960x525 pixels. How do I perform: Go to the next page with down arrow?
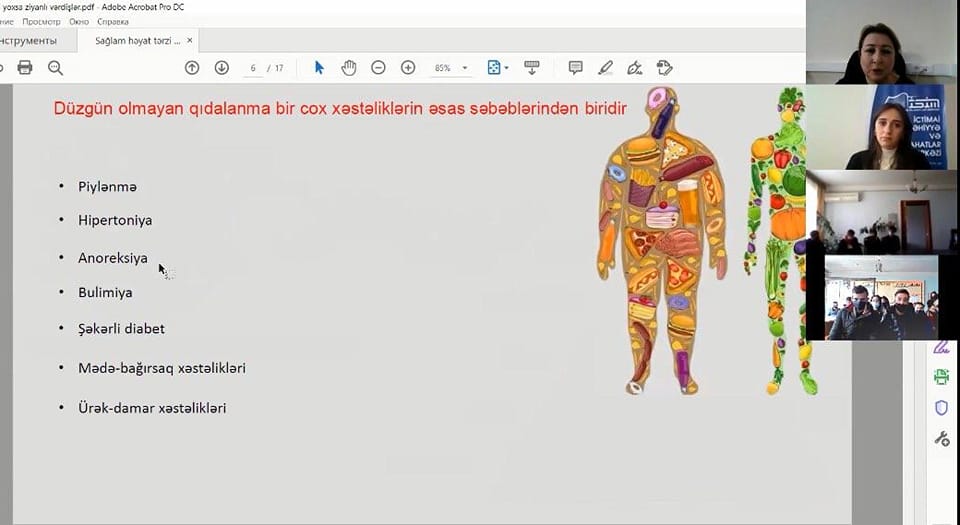222,67
